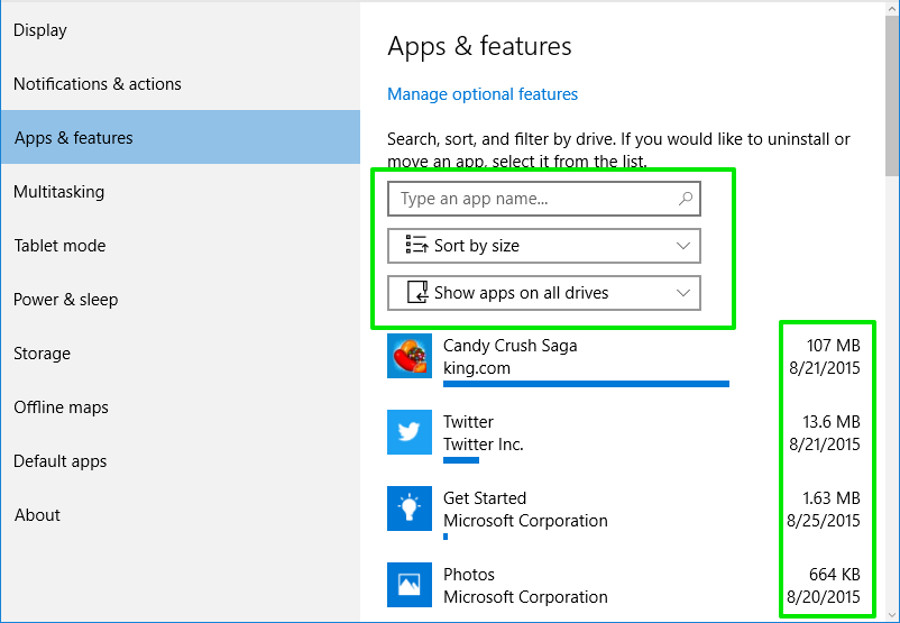Click the king.com publisher text
900x623 pixels.
476,368
